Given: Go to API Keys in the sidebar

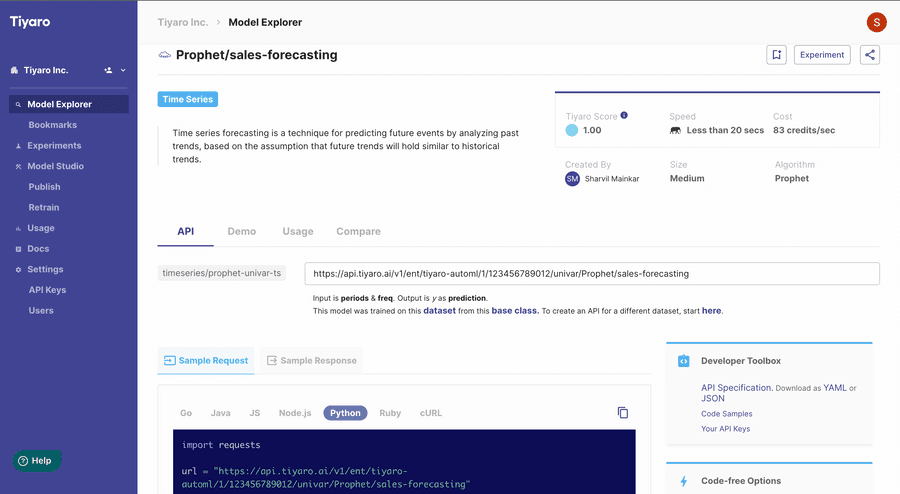Looking at the screenshot, I should (47, 290).
